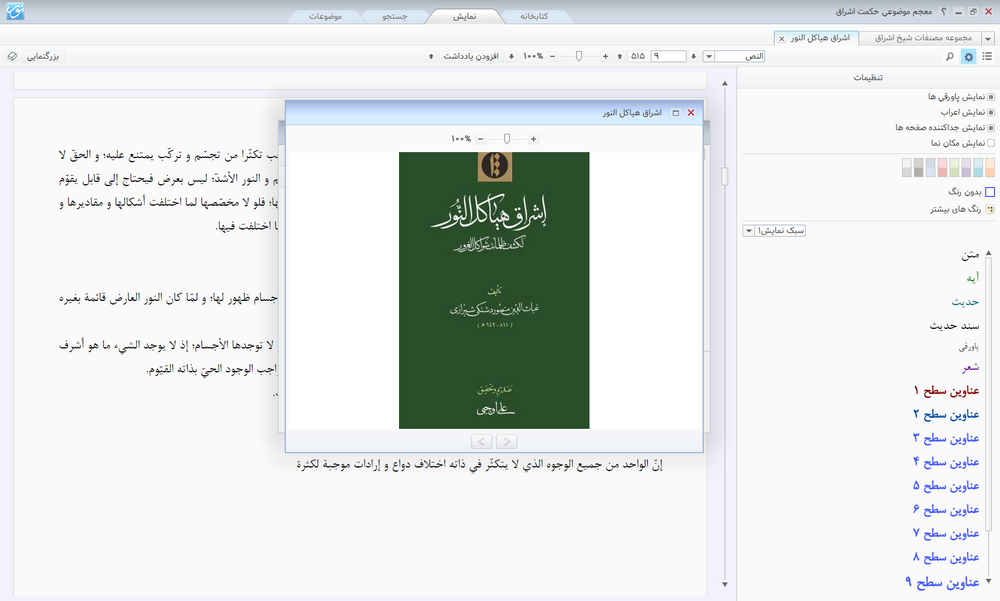Viewport: 1000px width, 601px height.
Task: Click افزودن یادداشت add note button
Action: point(471,57)
